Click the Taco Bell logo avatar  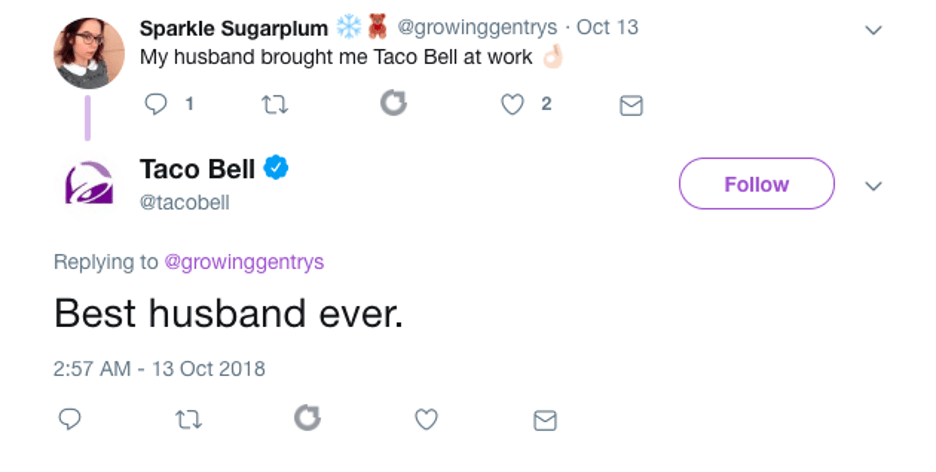88,184
